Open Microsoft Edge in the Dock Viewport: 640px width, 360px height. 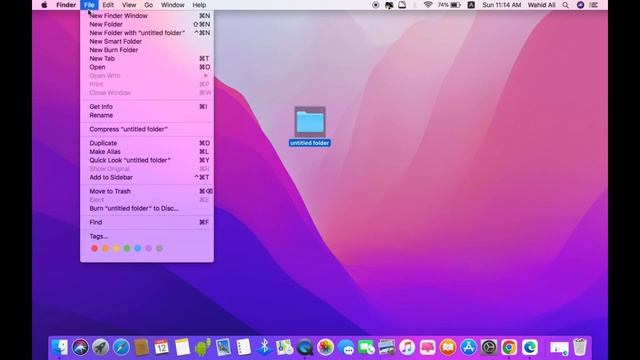point(529,347)
